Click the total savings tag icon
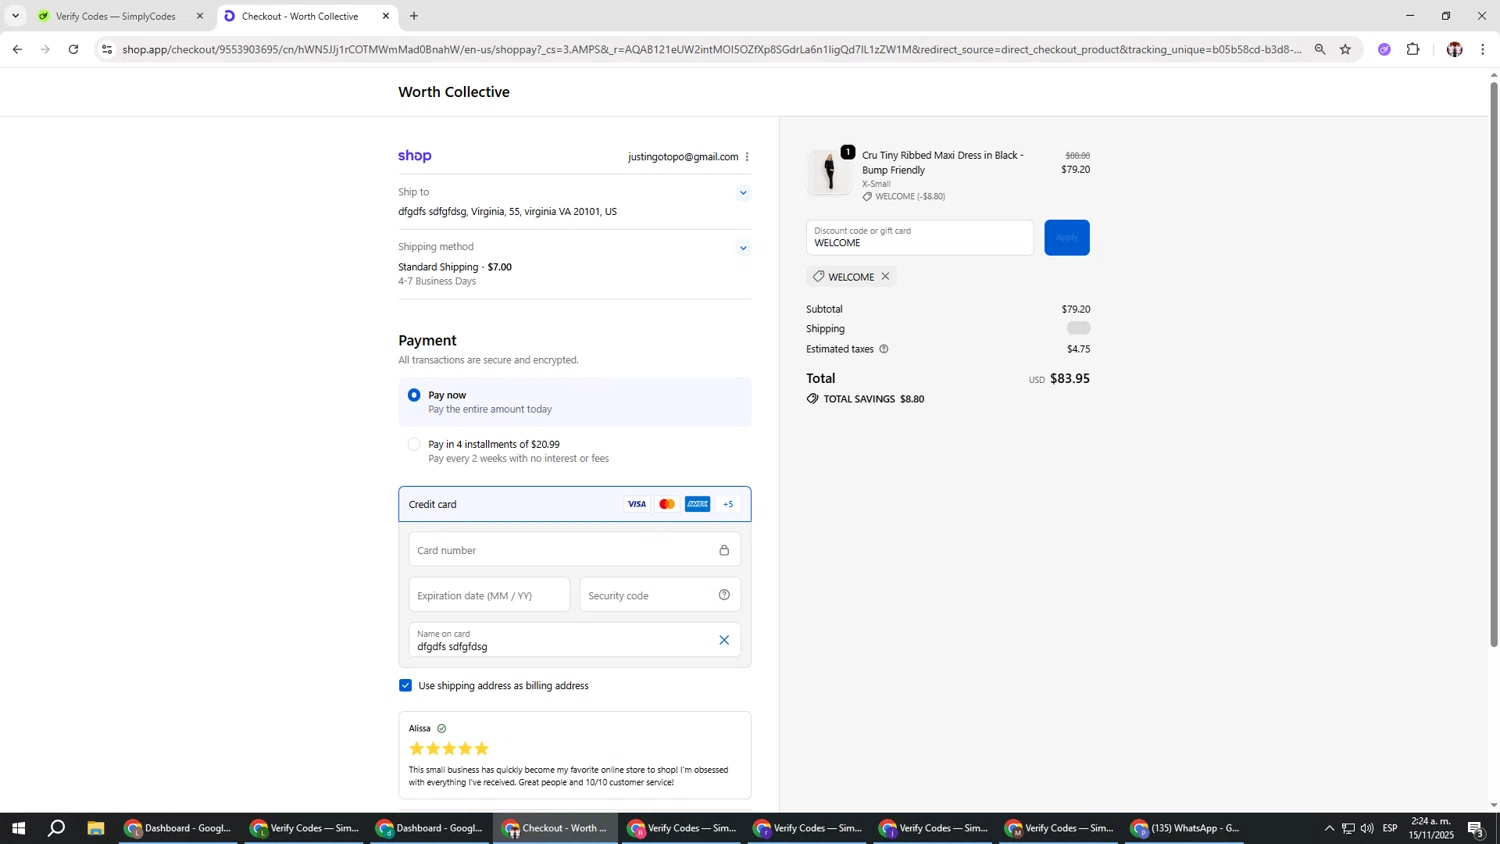 [x=813, y=399]
